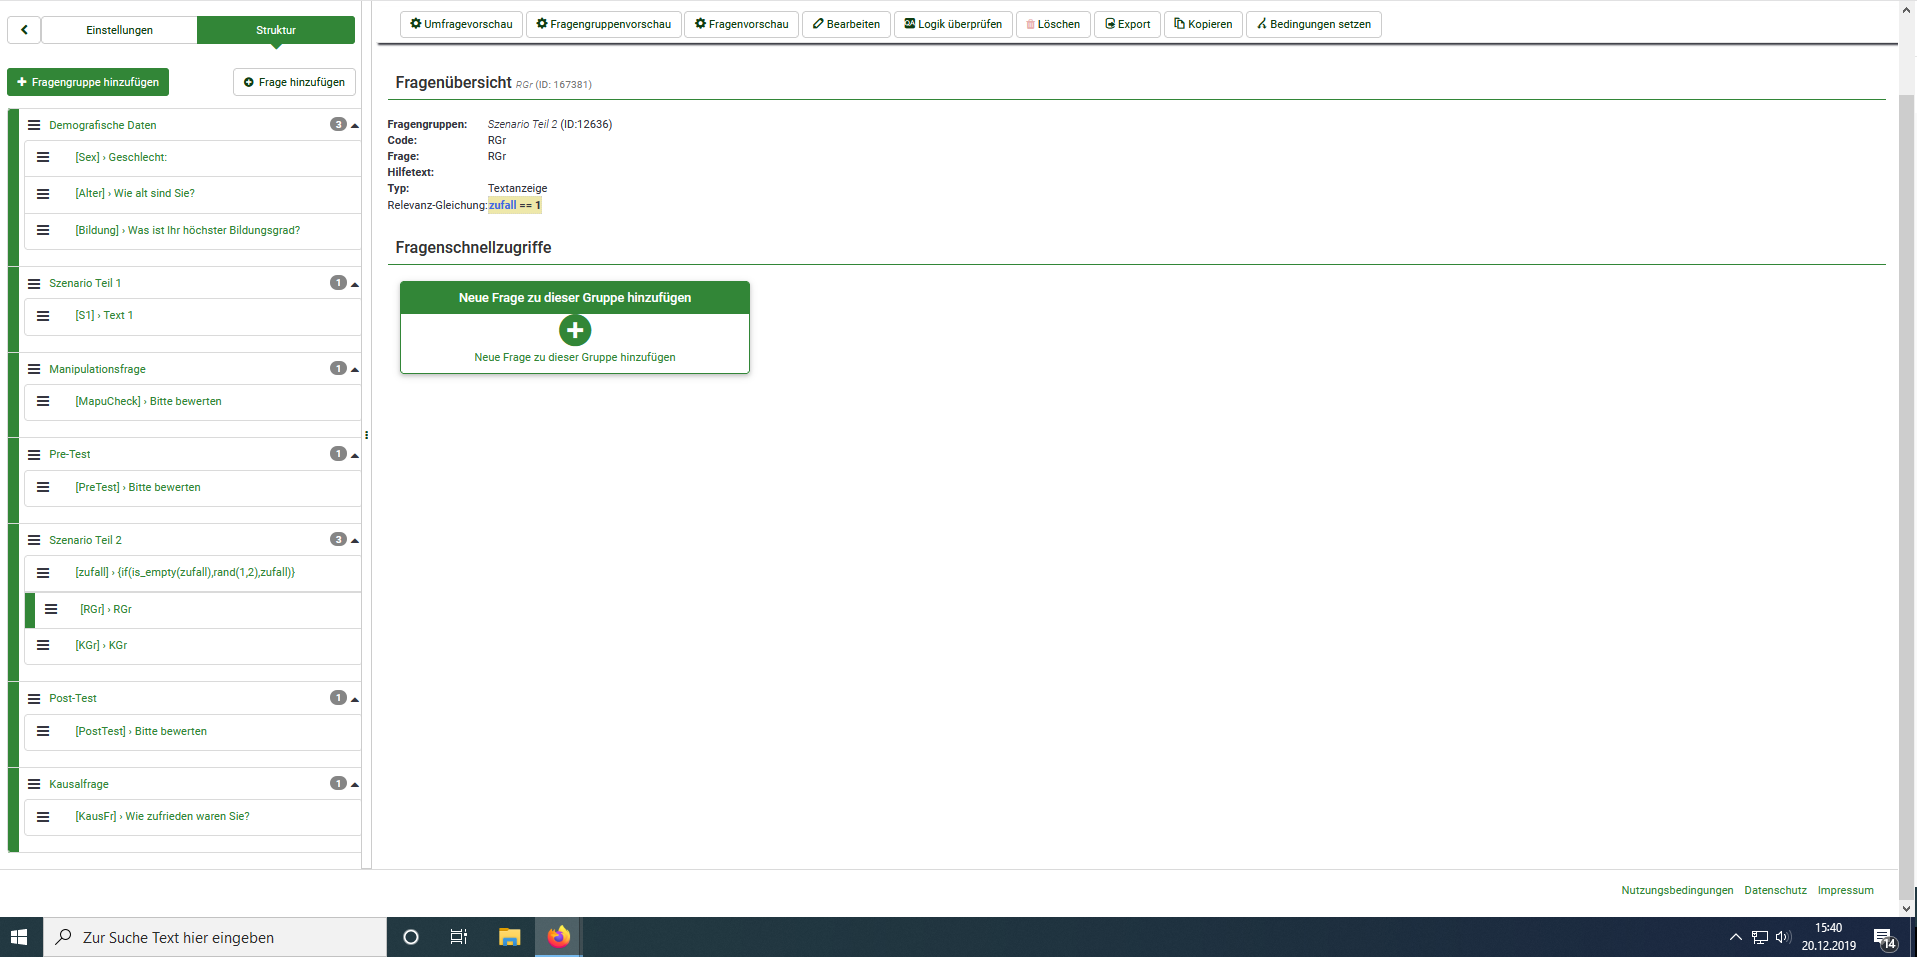Click the Fragengruppe hinzufügen button

88,82
